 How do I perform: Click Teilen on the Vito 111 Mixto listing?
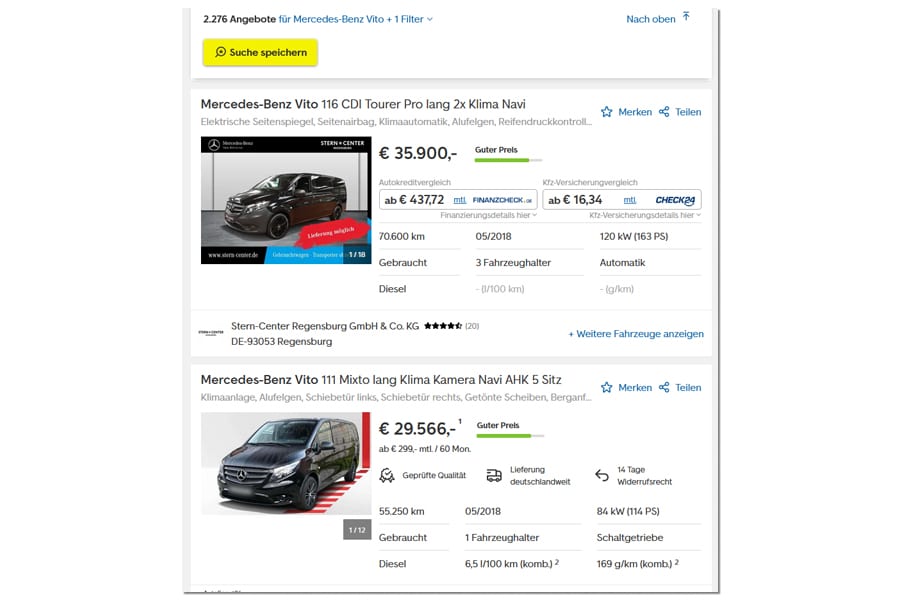(x=688, y=388)
